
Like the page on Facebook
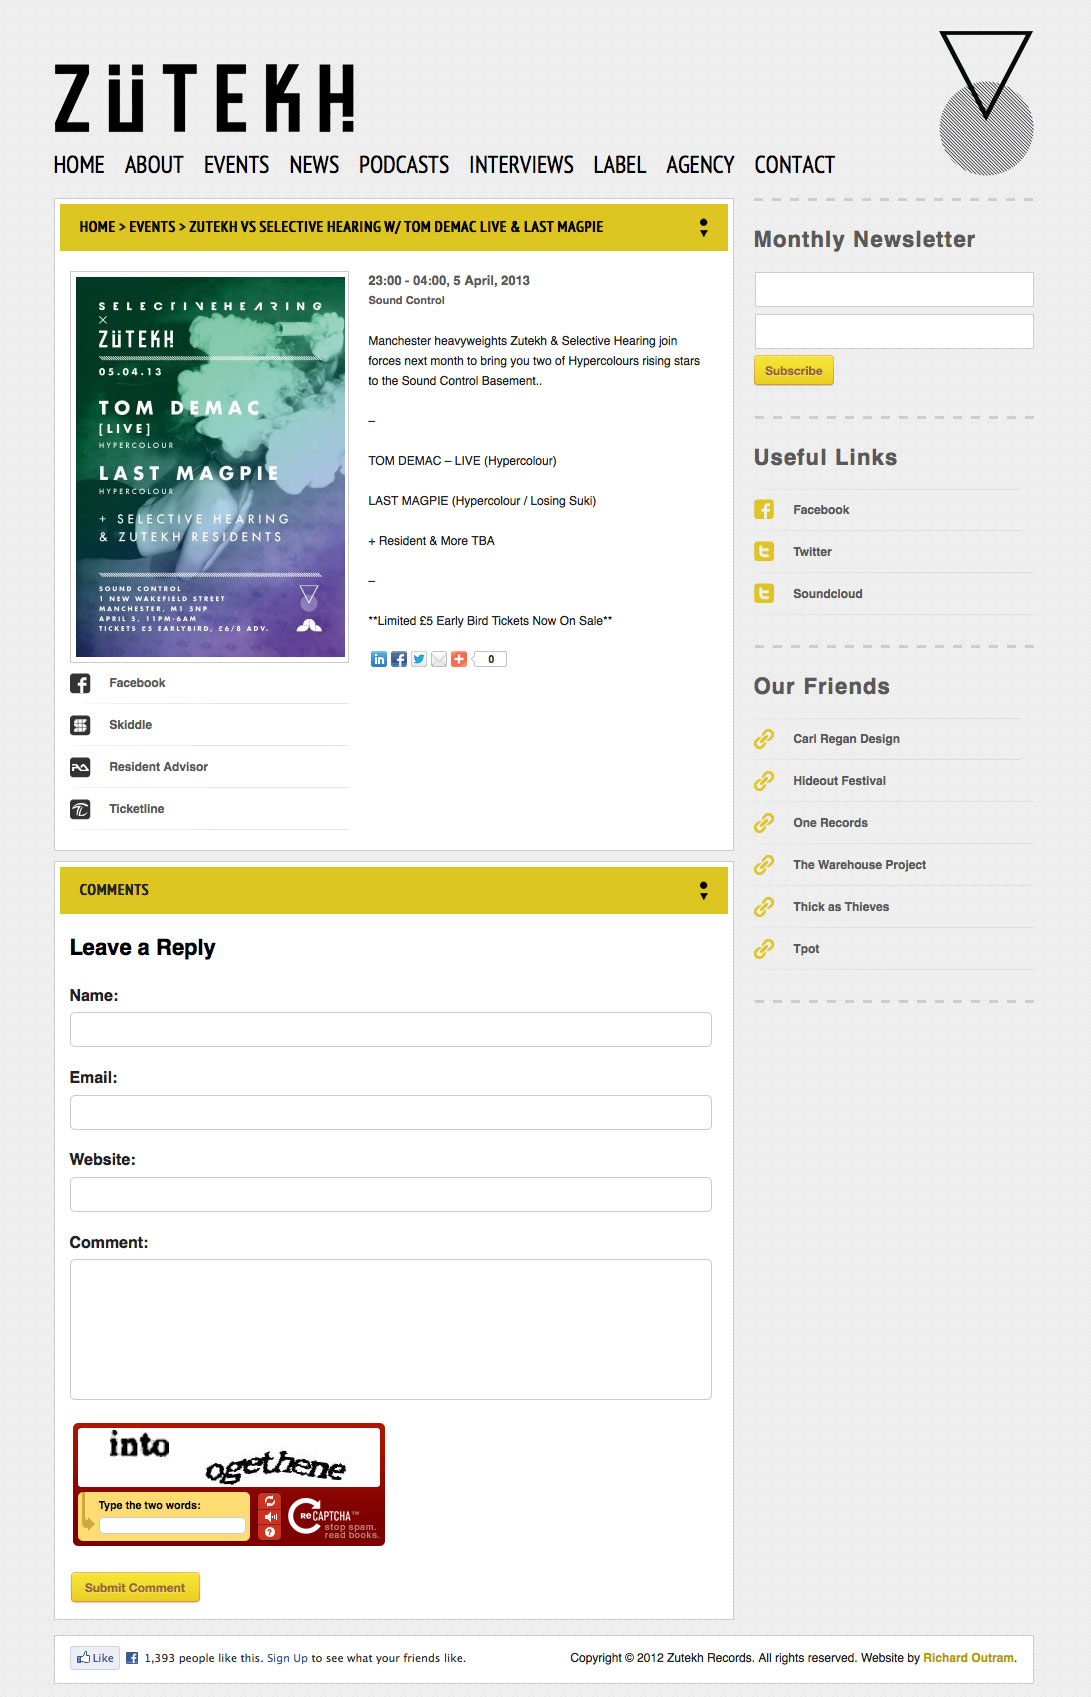95,1658
